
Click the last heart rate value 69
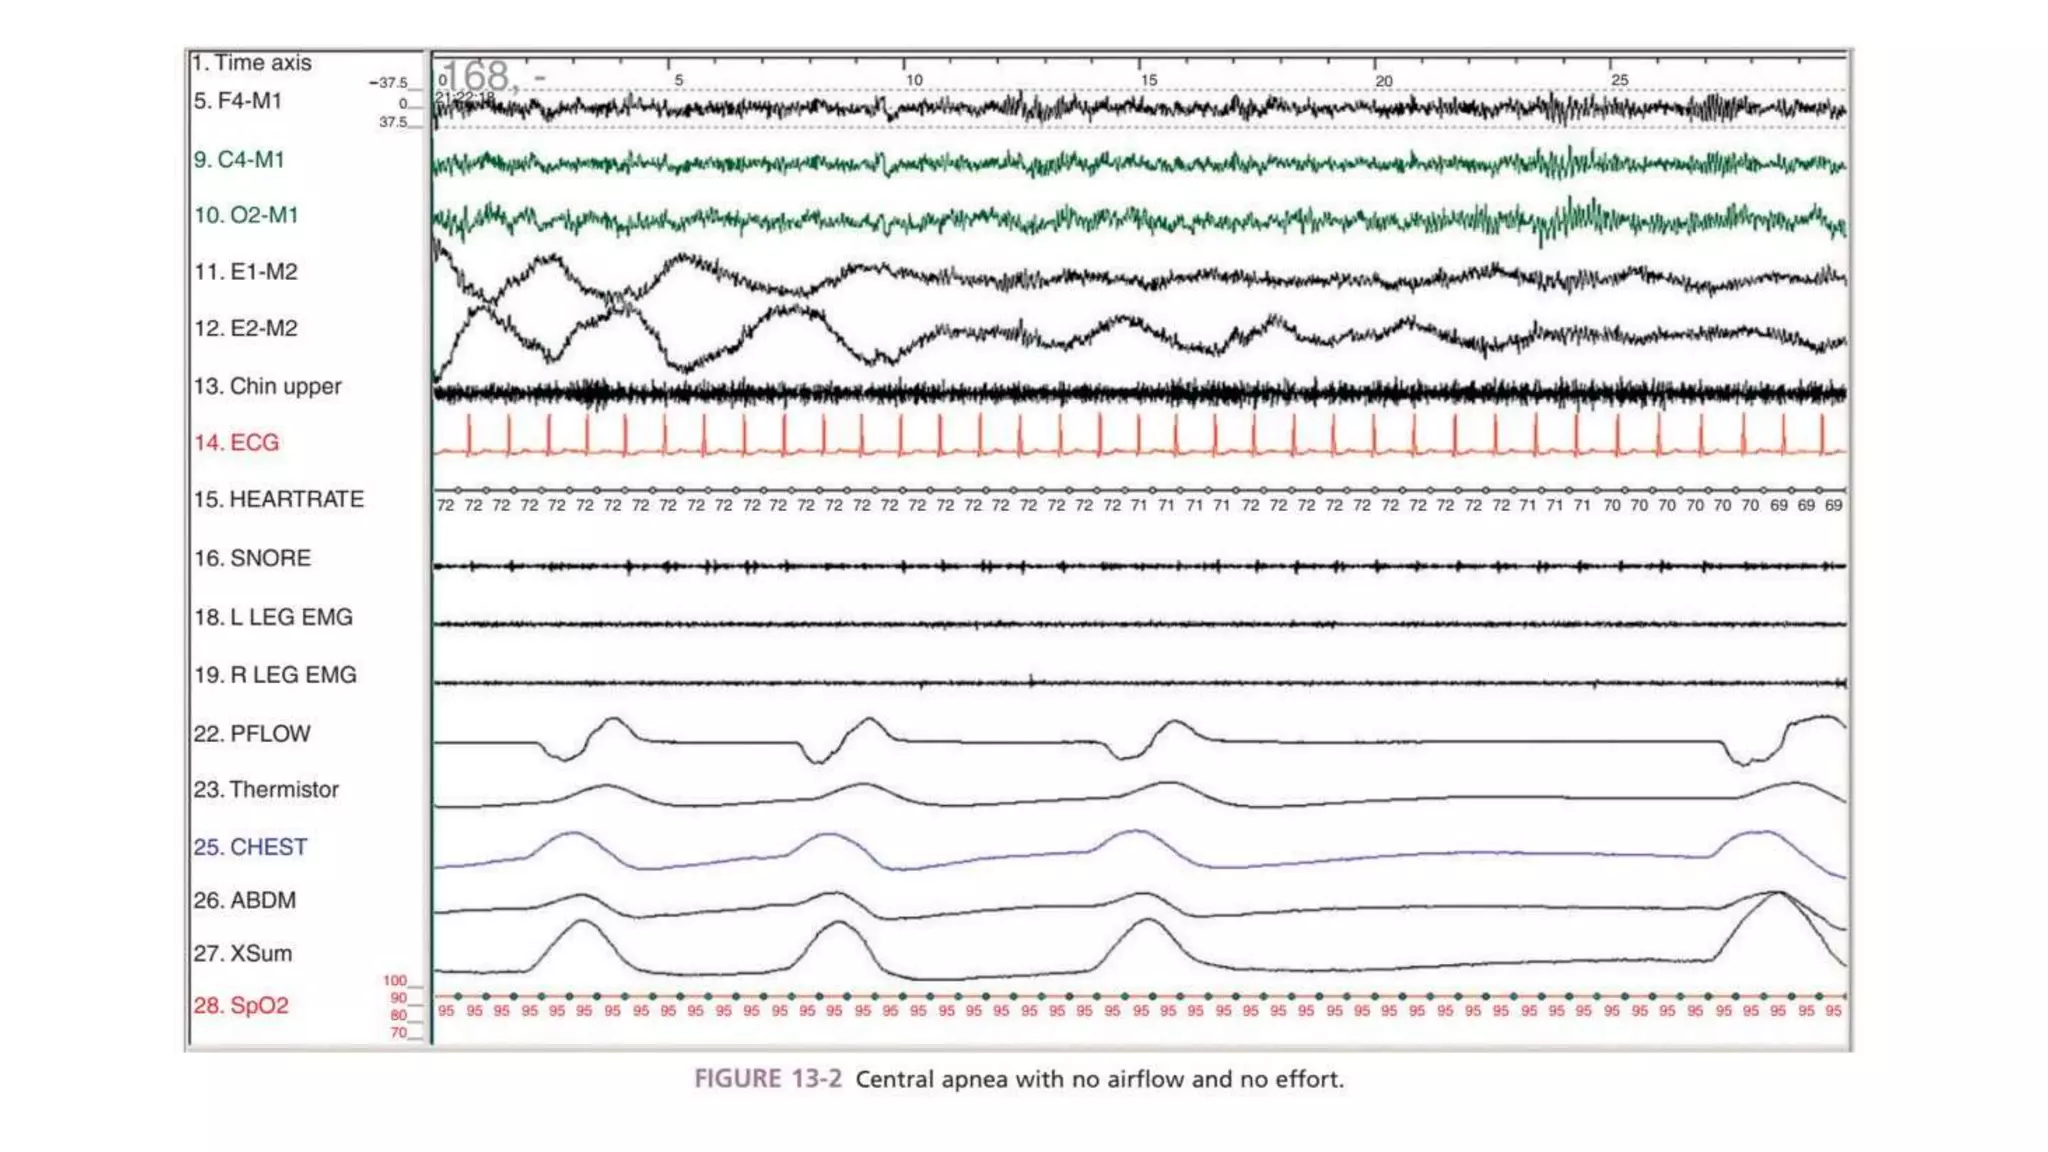point(1833,506)
